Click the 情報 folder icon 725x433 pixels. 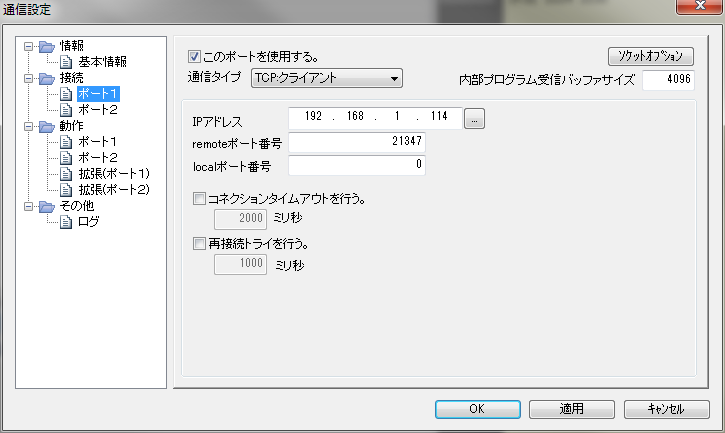pyautogui.click(x=47, y=46)
